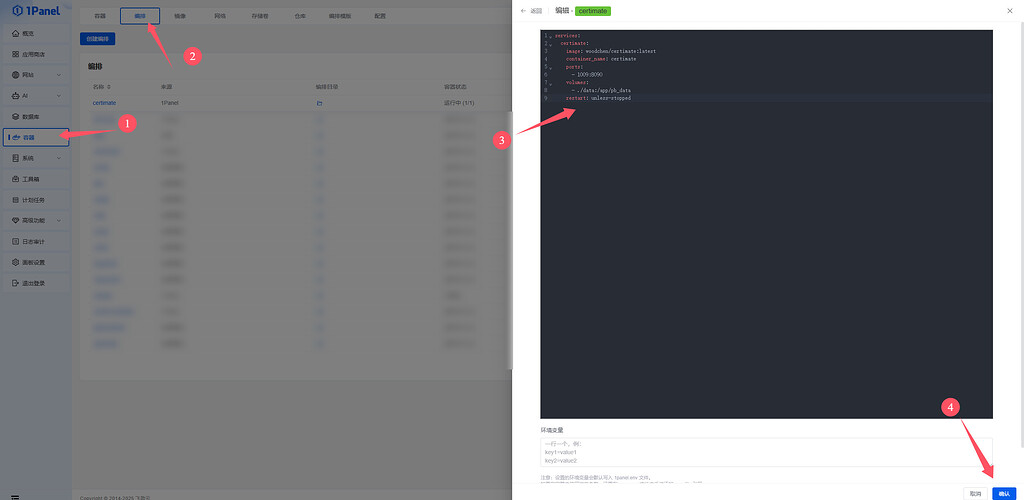
Task: Click the 返回 back arrow in editor drawer
Action: pyautogui.click(x=523, y=10)
